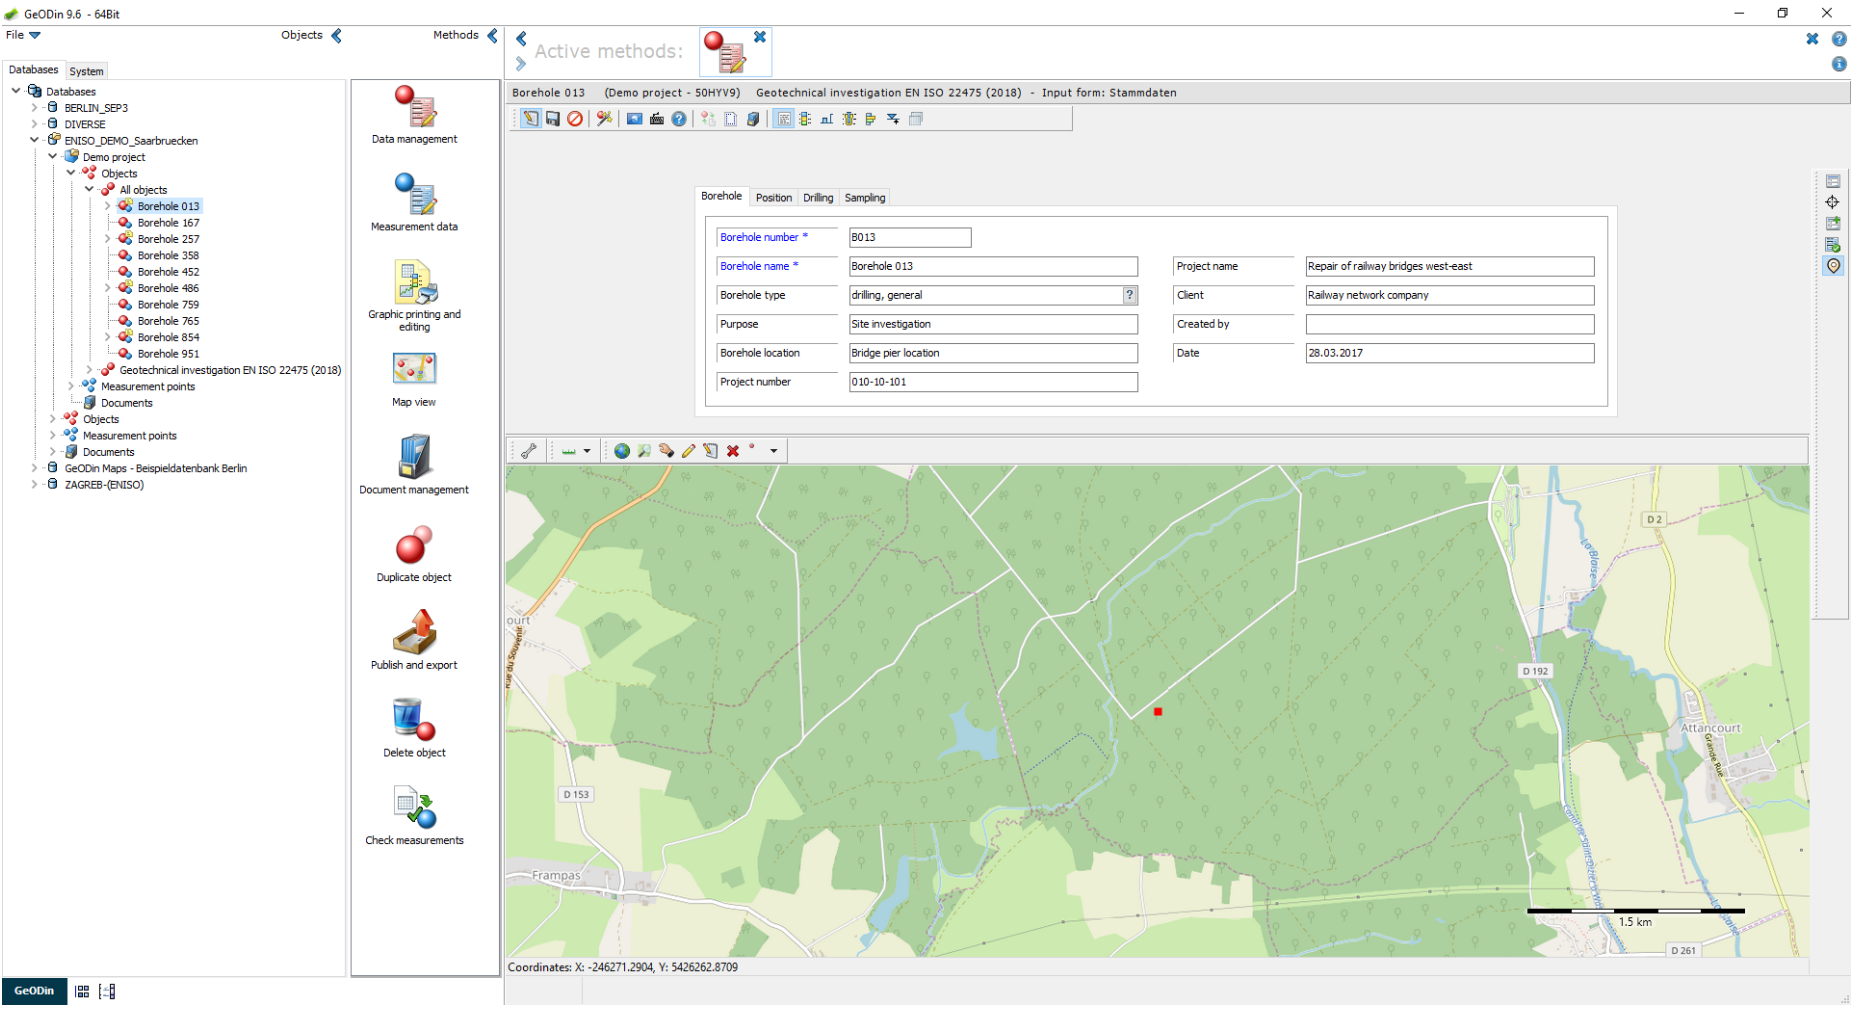Switch to the Position tab

pyautogui.click(x=773, y=198)
